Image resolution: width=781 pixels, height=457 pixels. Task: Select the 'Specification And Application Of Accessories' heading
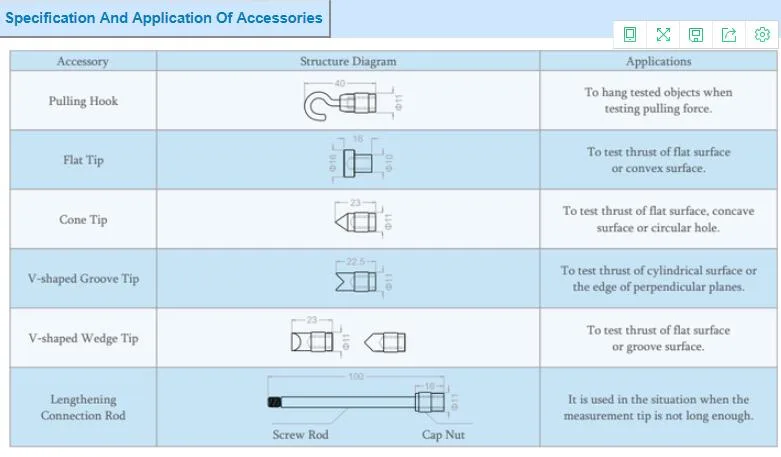164,18
